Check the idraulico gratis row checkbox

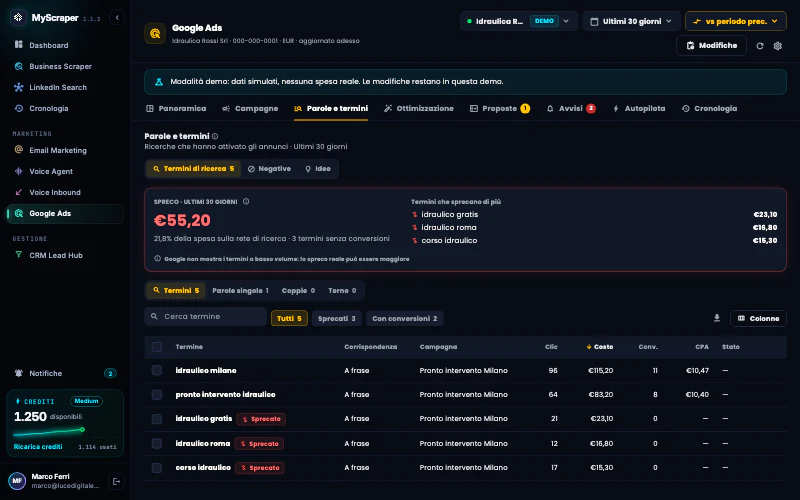tap(157, 419)
